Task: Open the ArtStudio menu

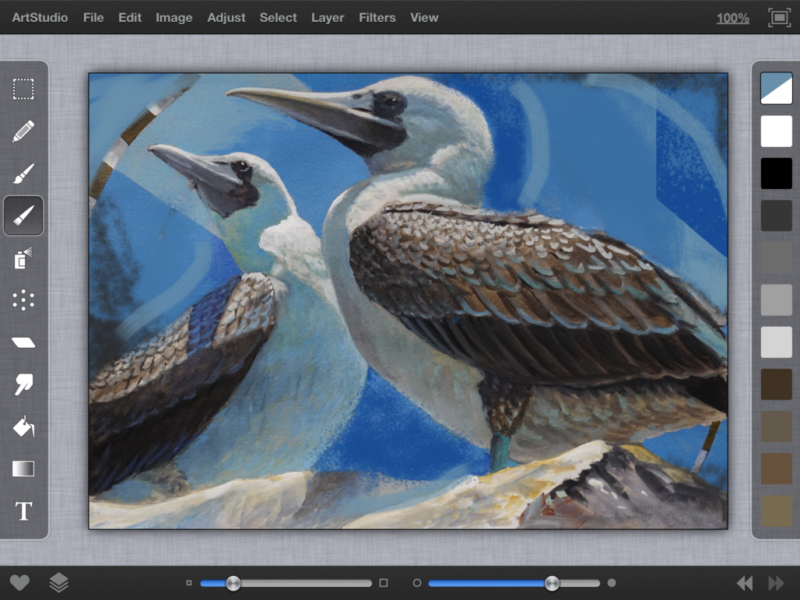Action: point(40,18)
